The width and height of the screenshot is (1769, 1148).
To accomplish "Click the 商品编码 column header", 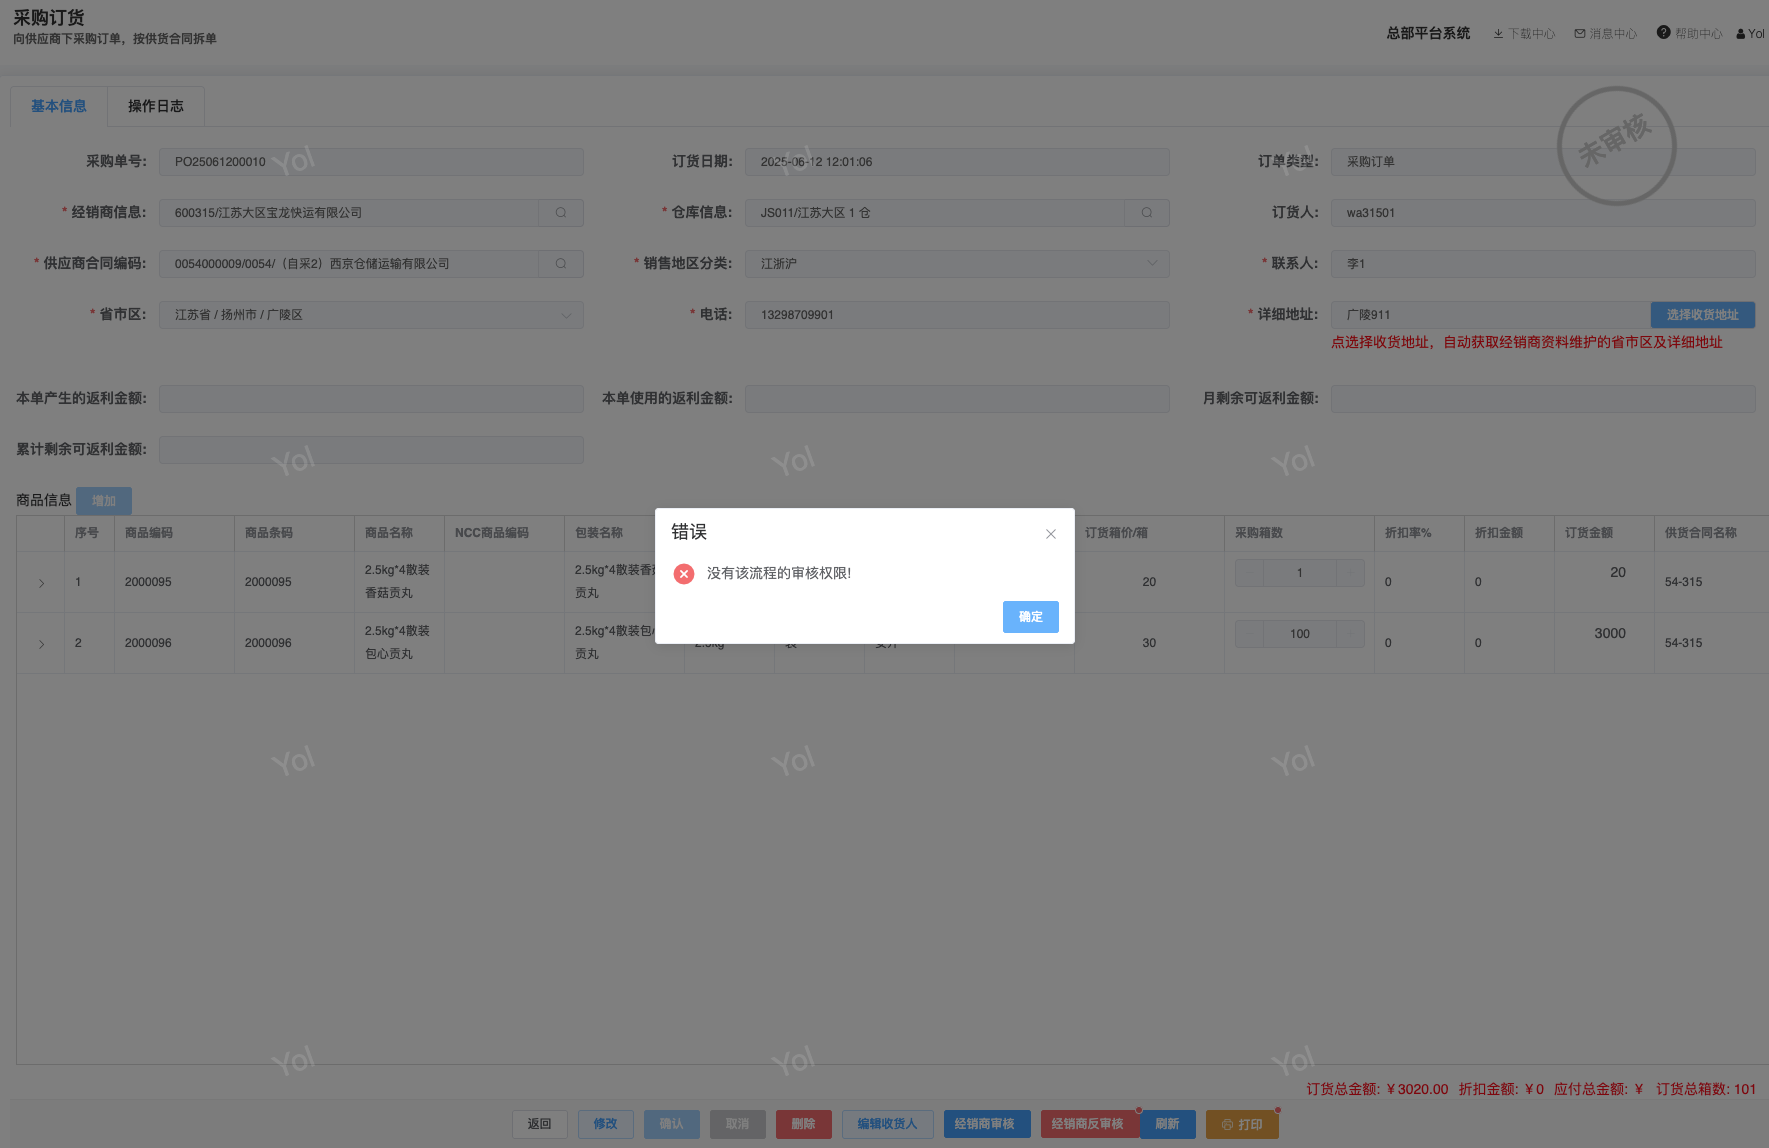I will click(174, 533).
